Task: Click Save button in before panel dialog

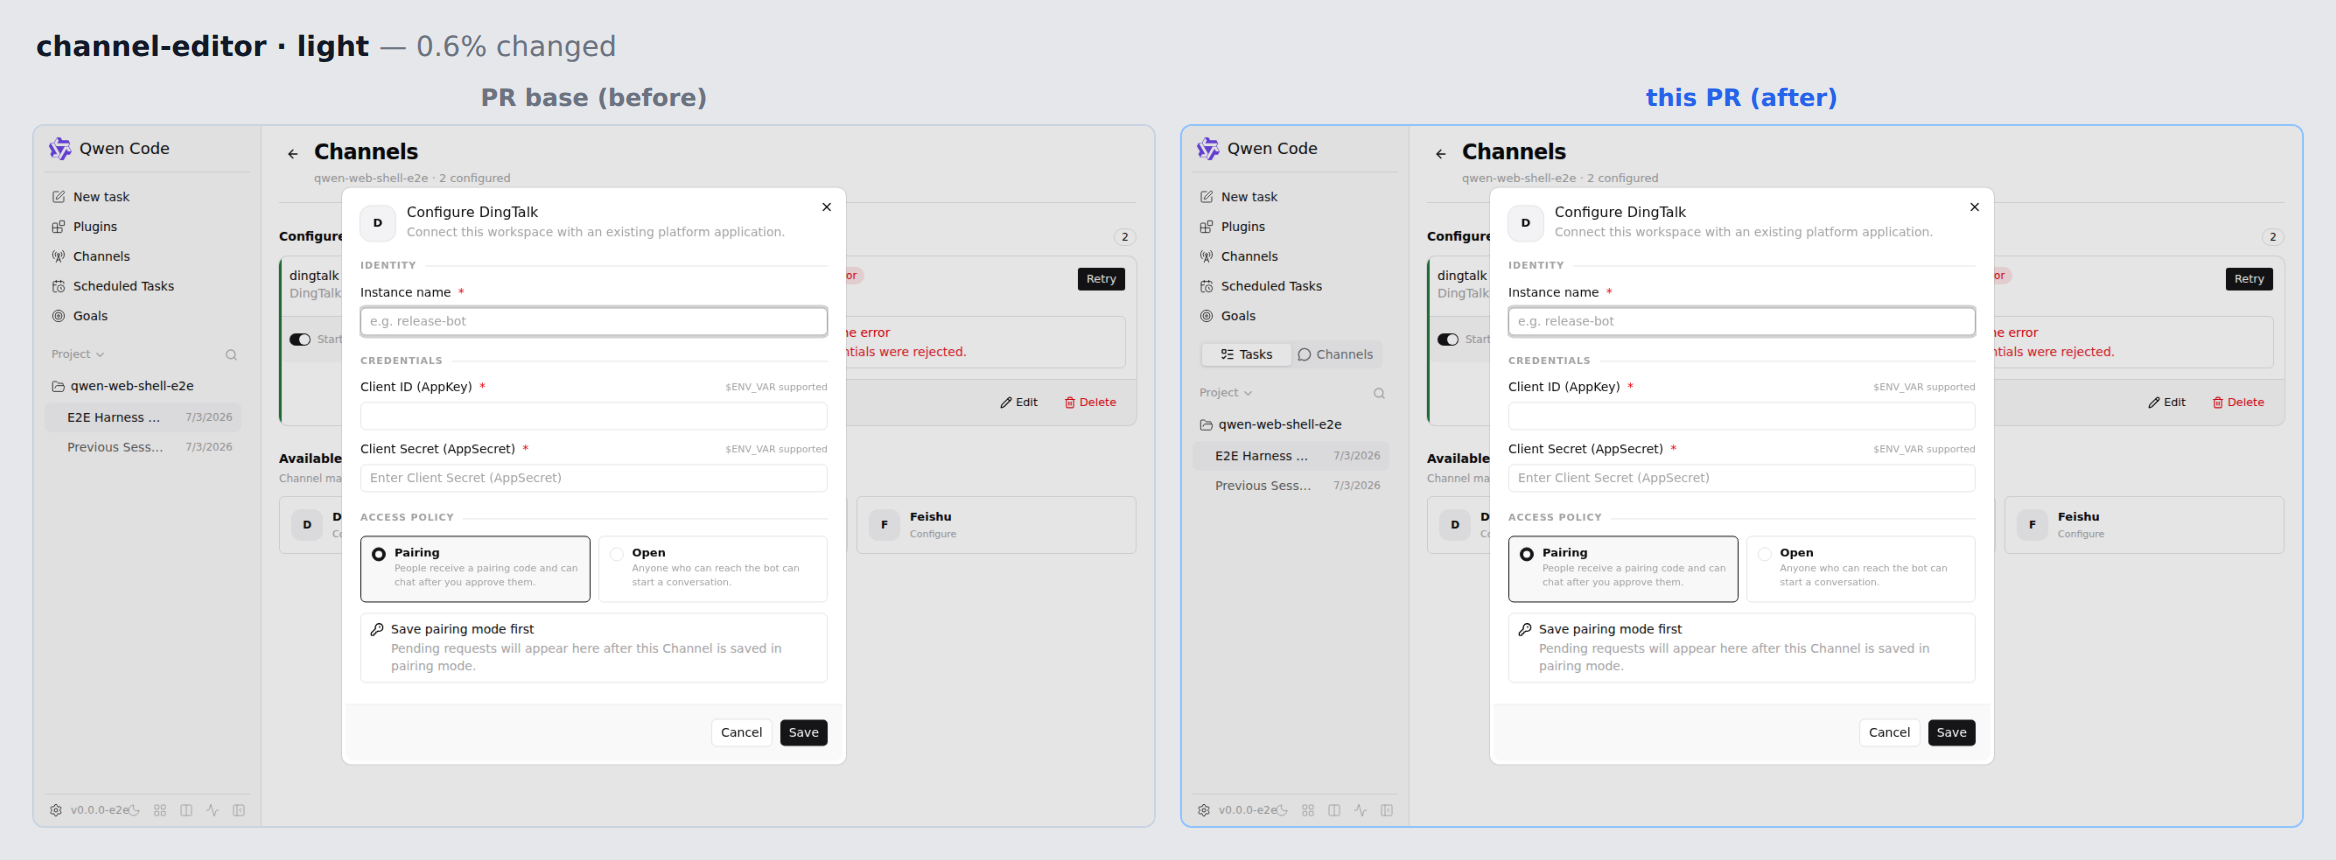Action: click(x=804, y=733)
